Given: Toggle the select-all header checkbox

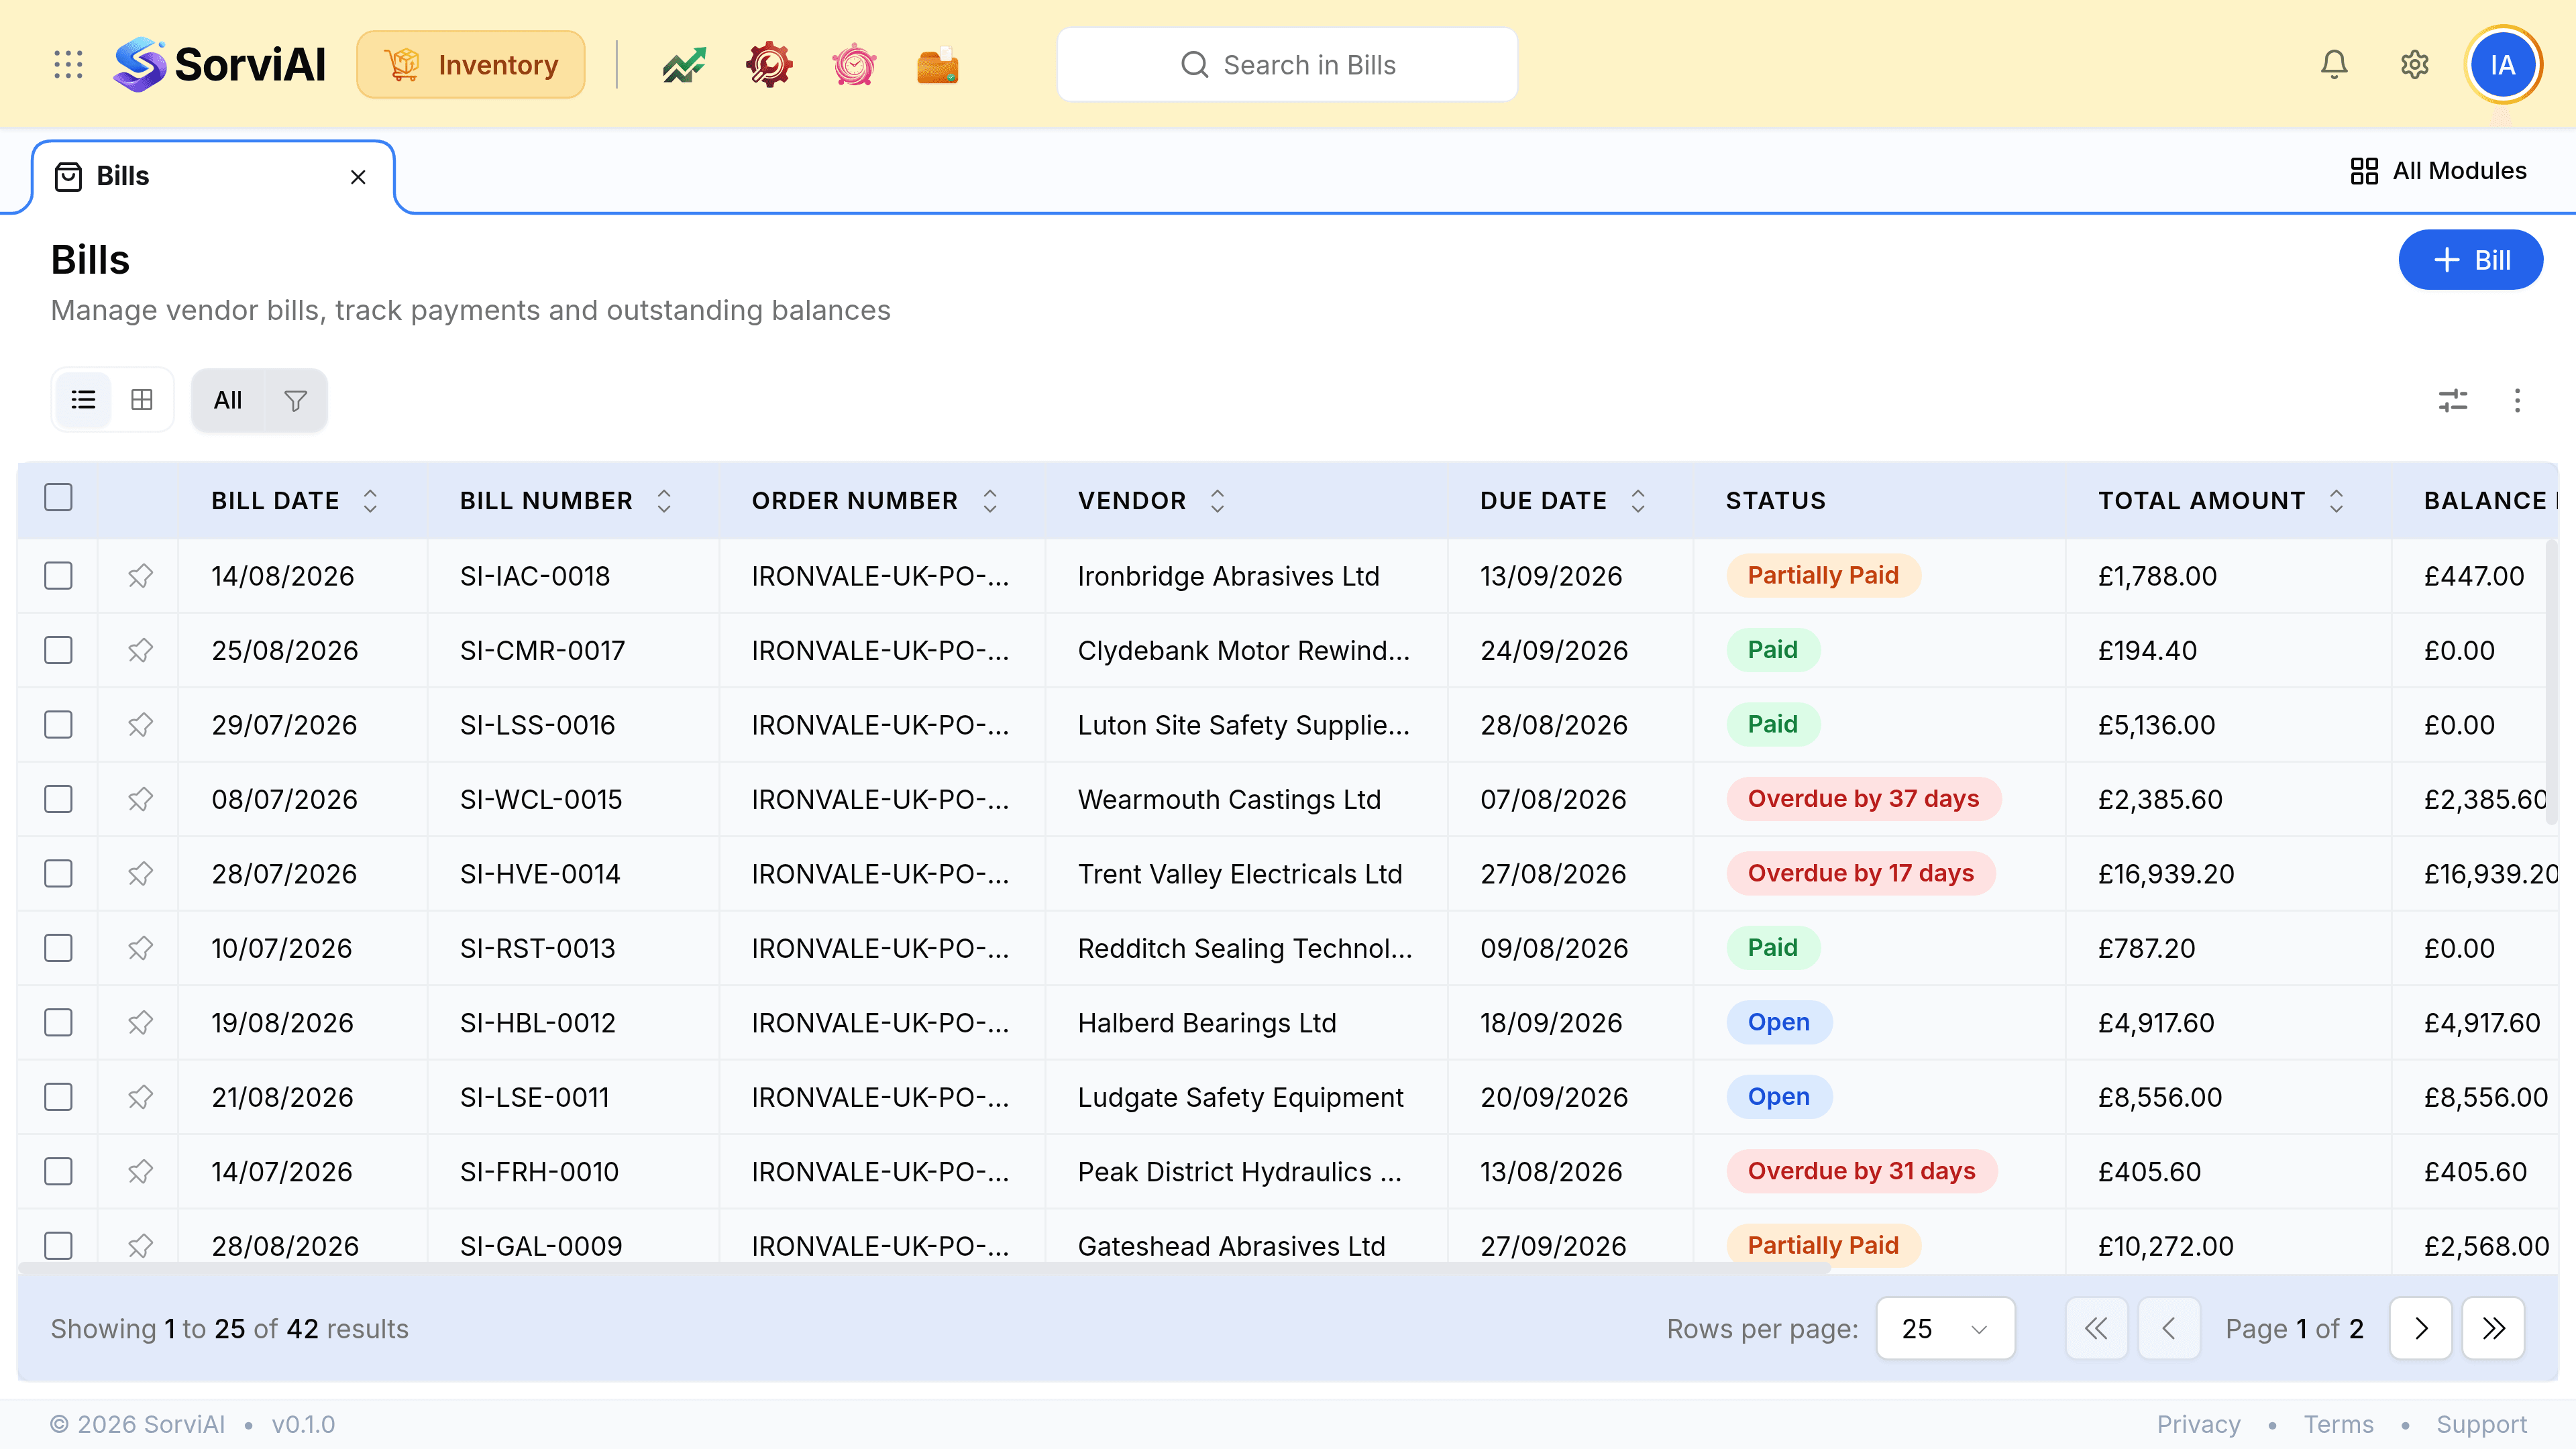Looking at the screenshot, I should [59, 497].
